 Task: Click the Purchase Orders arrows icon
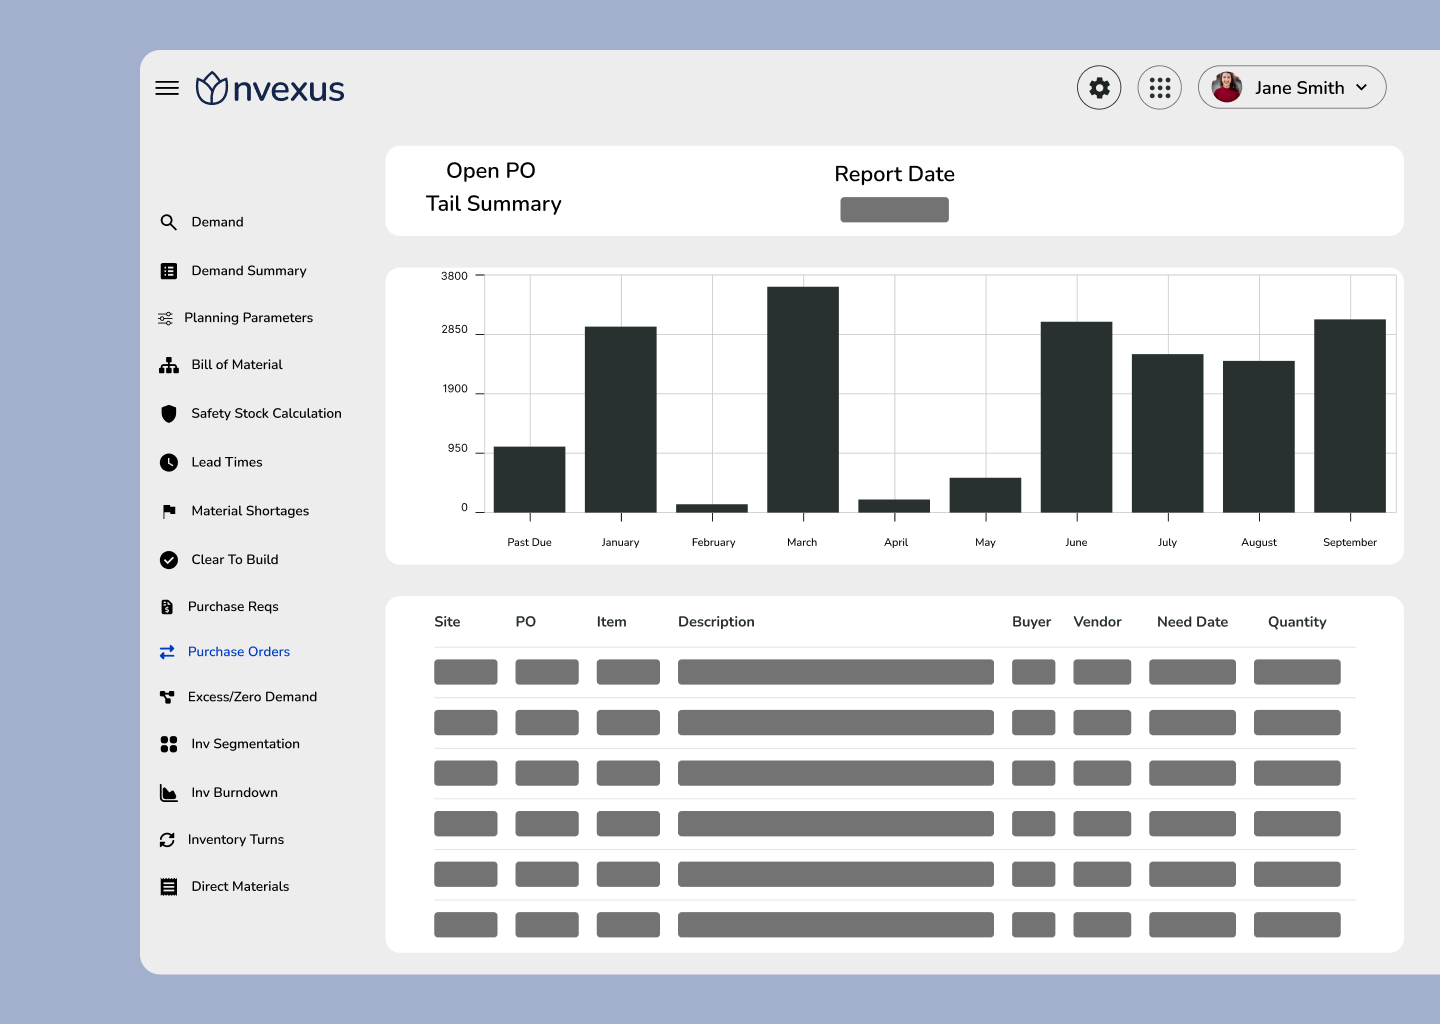[166, 652]
